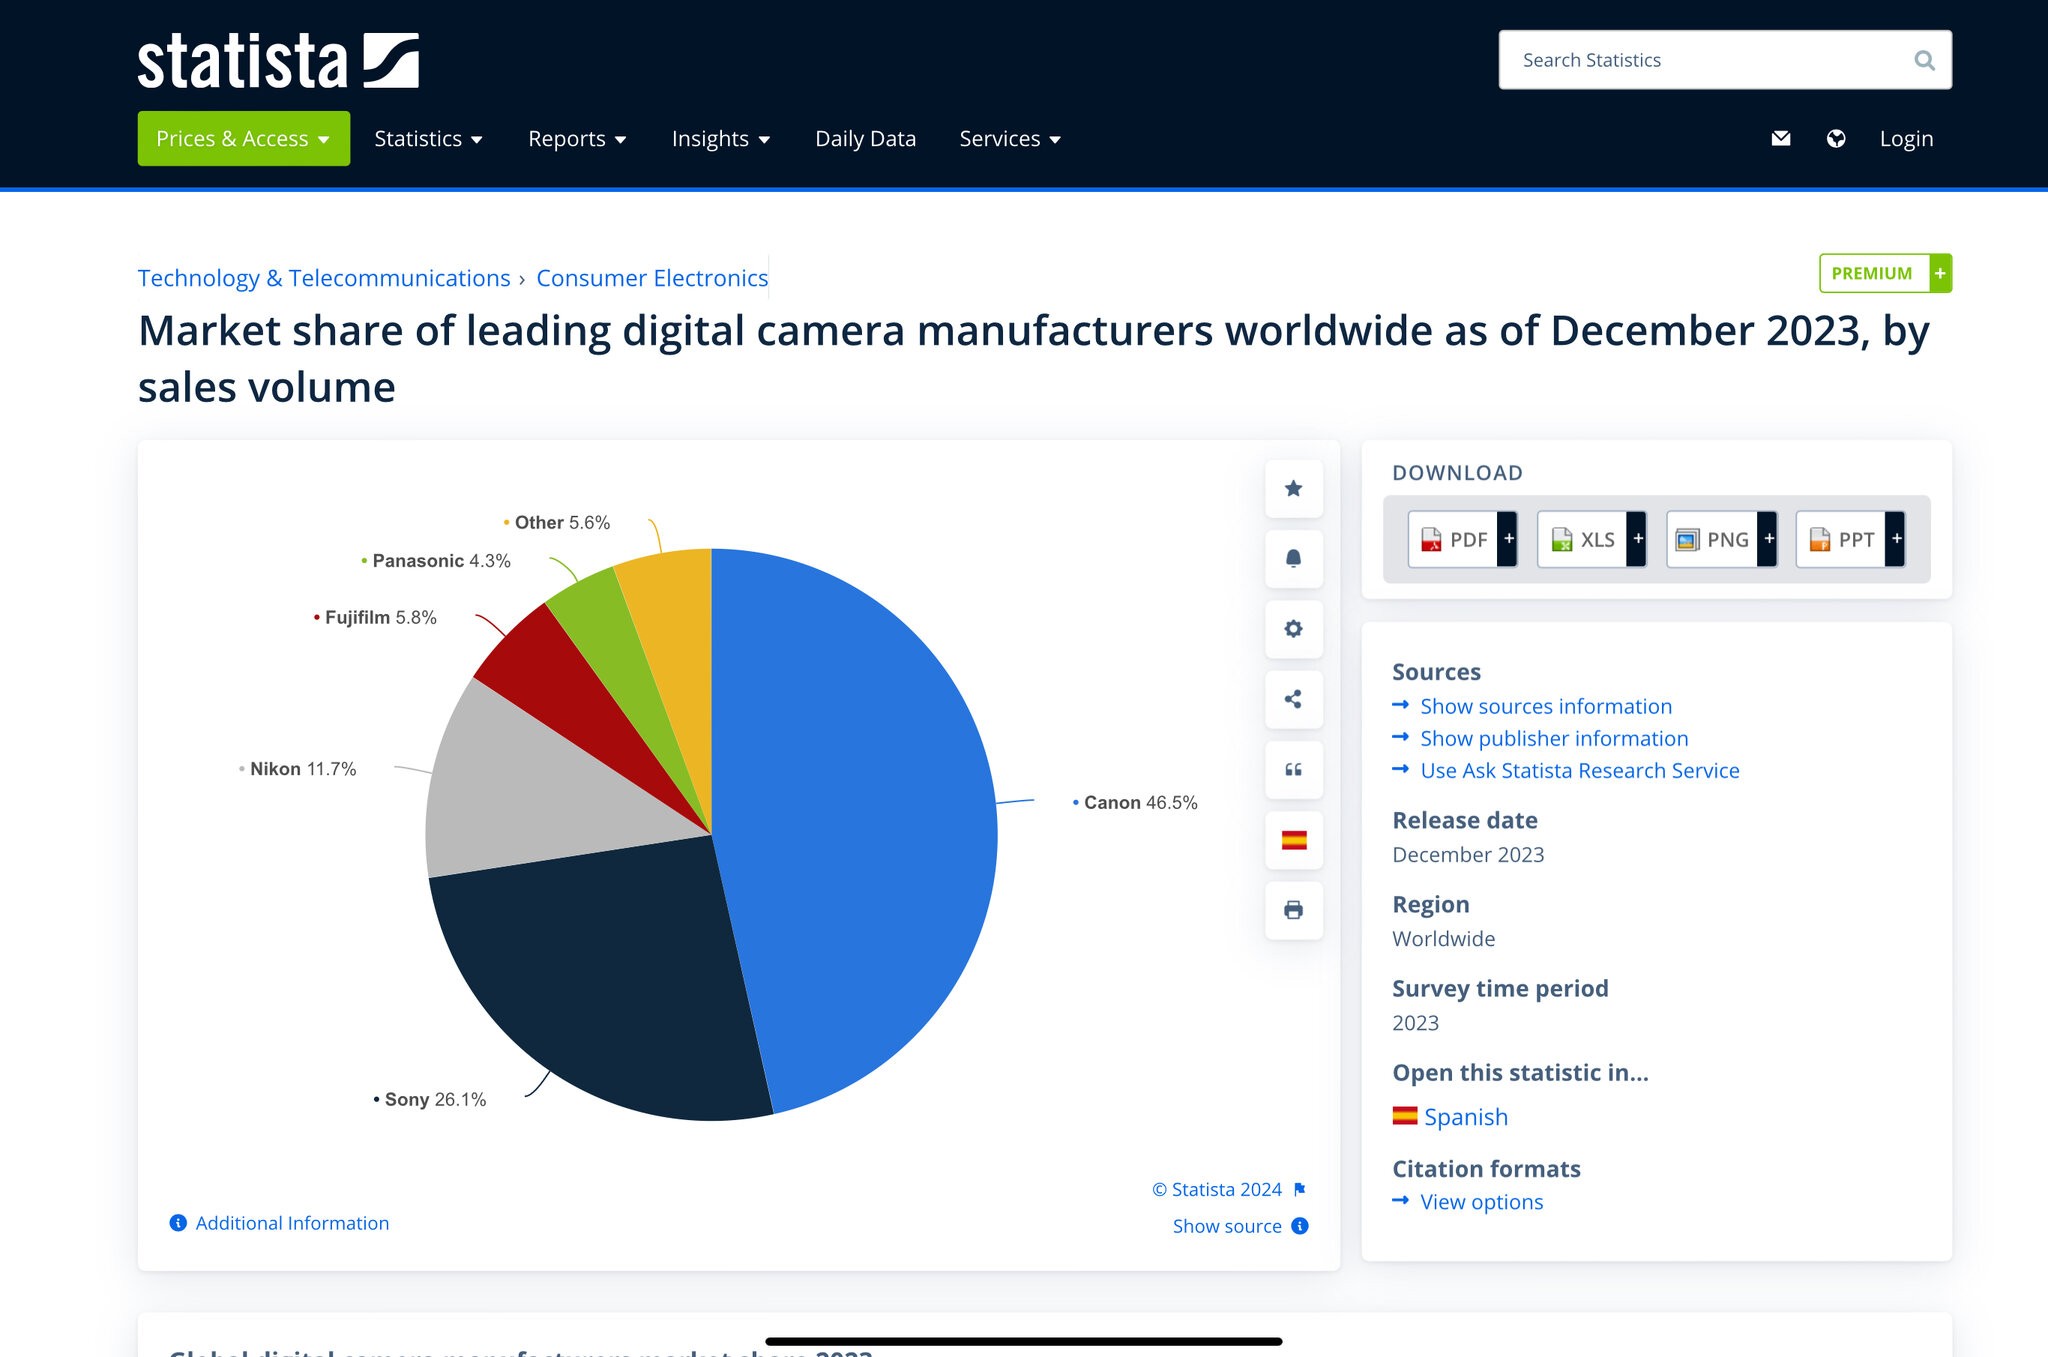
Task: Download the statistic as XLS
Action: [x=1591, y=539]
